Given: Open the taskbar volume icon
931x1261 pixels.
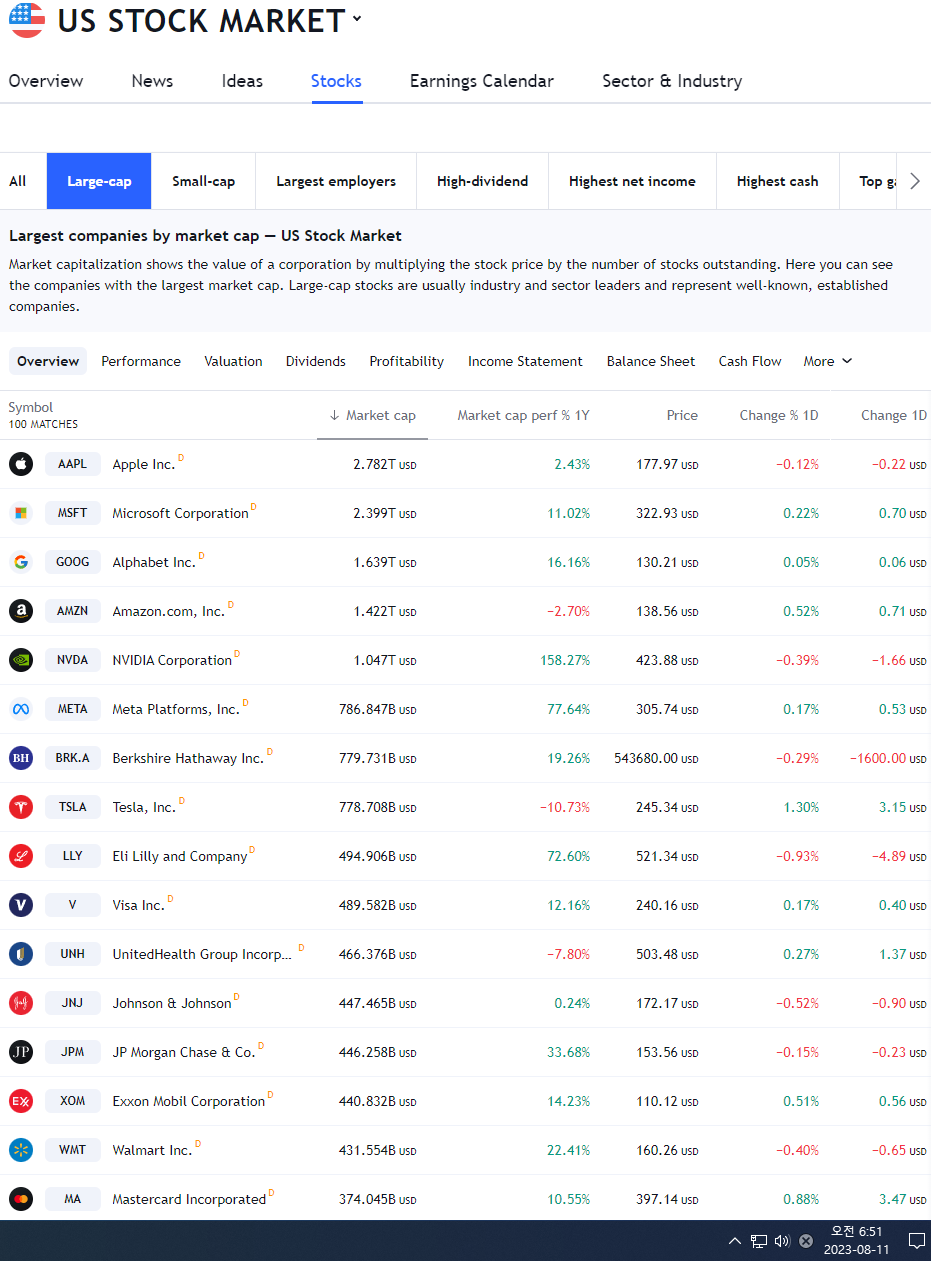Looking at the screenshot, I should tap(782, 1241).
